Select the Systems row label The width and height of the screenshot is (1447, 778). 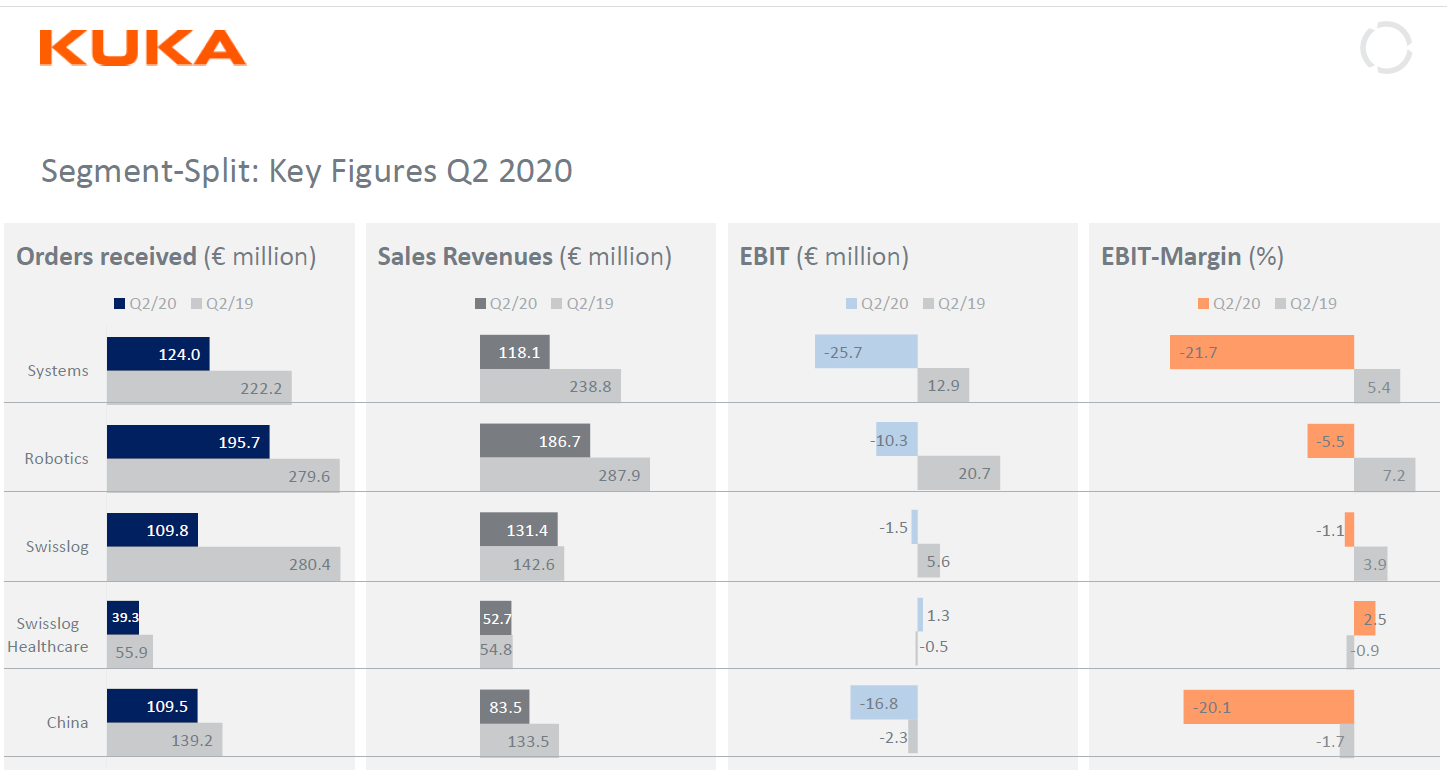(x=58, y=371)
